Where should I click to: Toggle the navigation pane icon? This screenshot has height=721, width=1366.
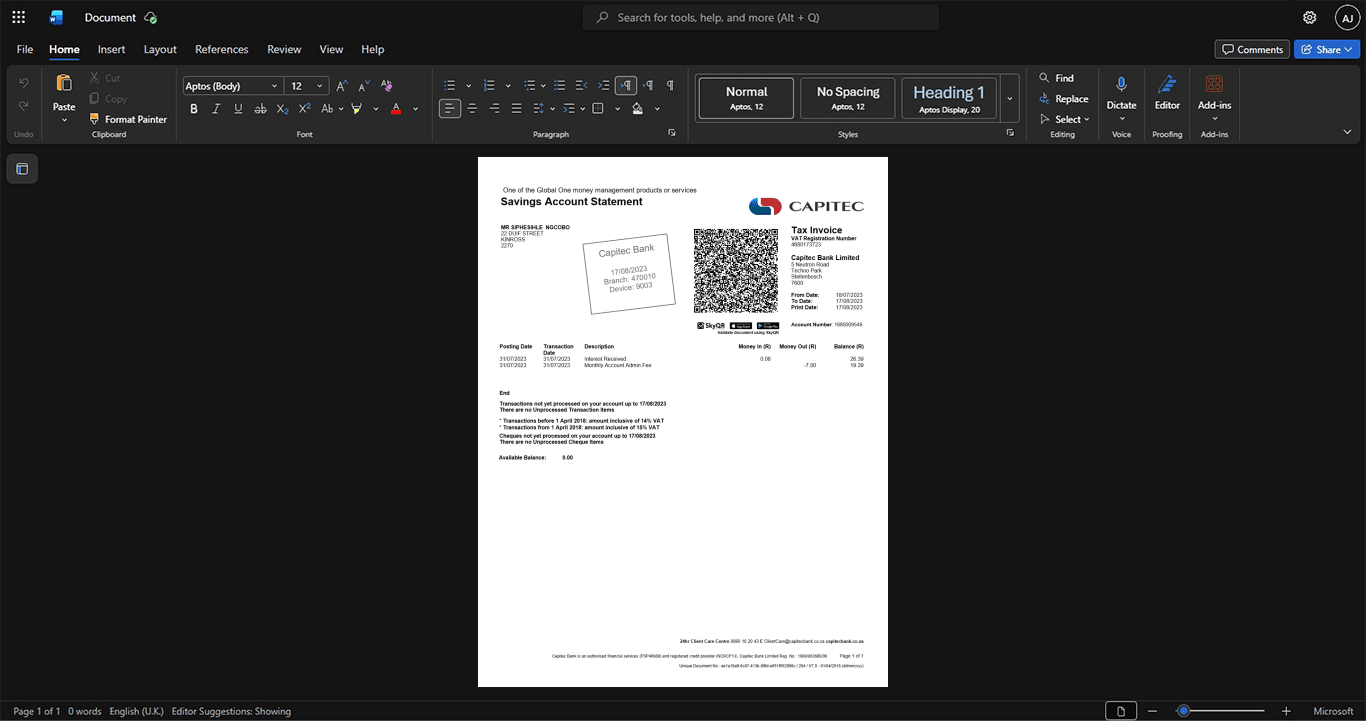22,169
